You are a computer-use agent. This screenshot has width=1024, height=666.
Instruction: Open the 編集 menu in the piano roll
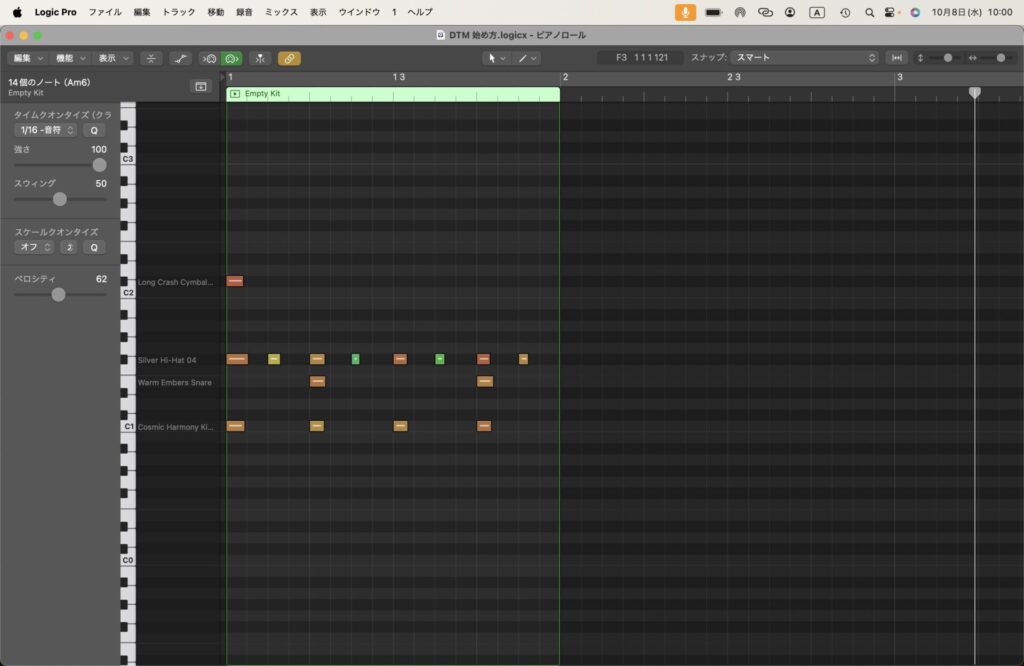click(x=26, y=58)
